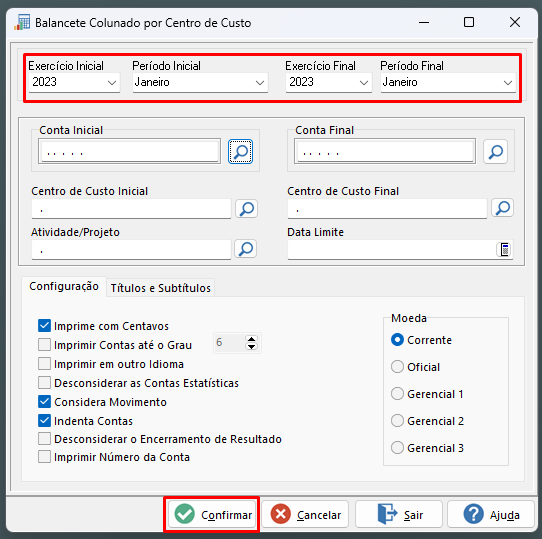The image size is (542, 539).
Task: Focus the Conta Inicial input field
Action: coord(129,151)
